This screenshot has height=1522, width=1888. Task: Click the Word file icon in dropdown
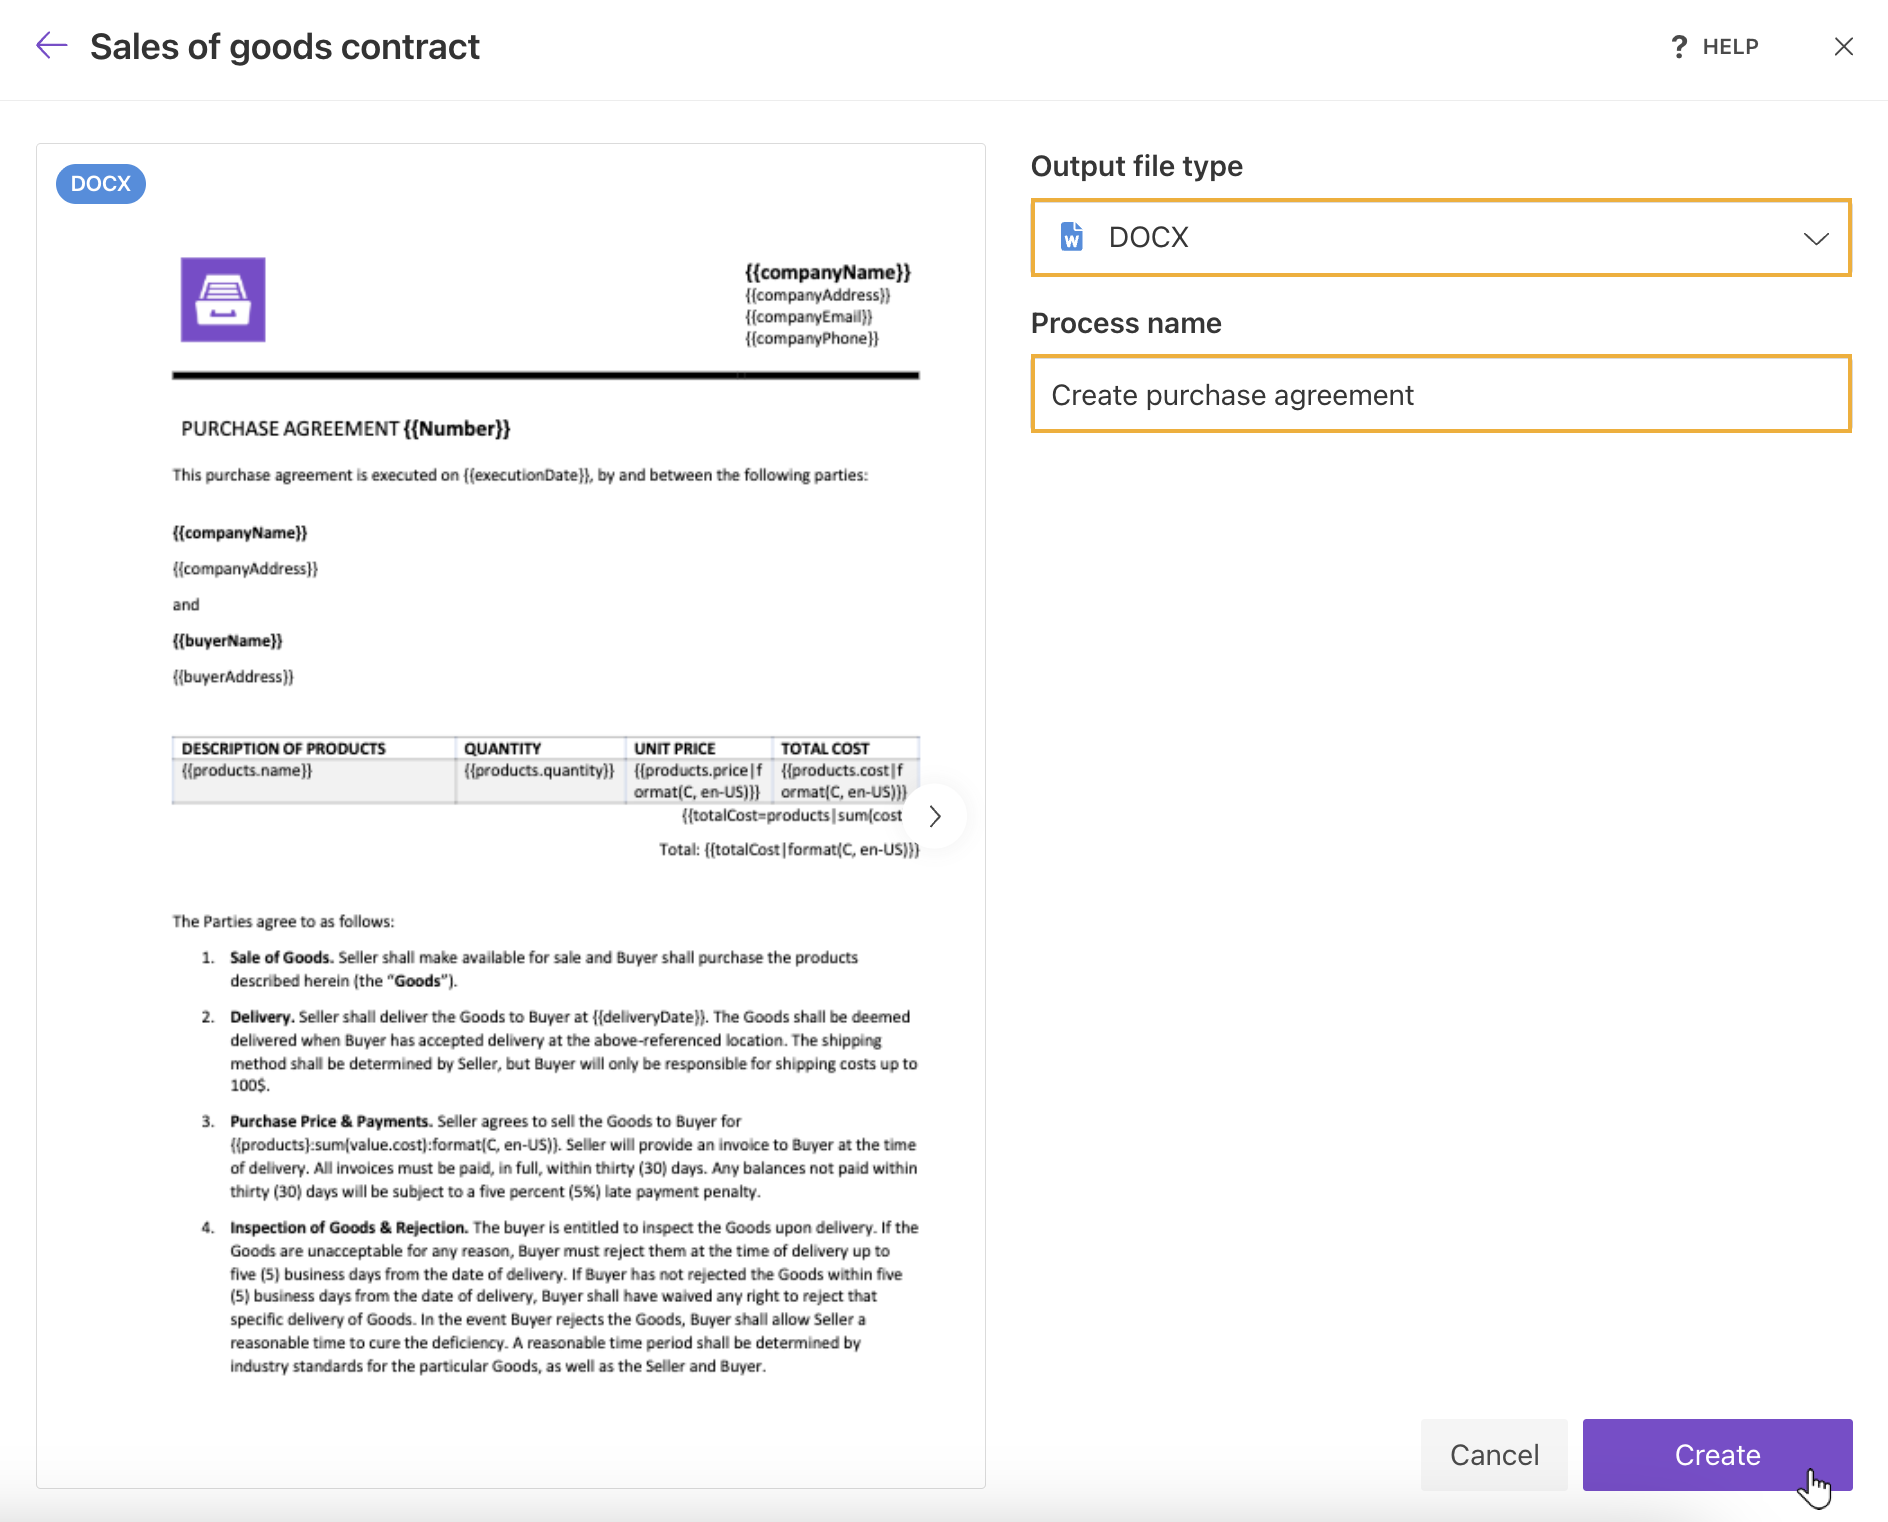tap(1071, 237)
